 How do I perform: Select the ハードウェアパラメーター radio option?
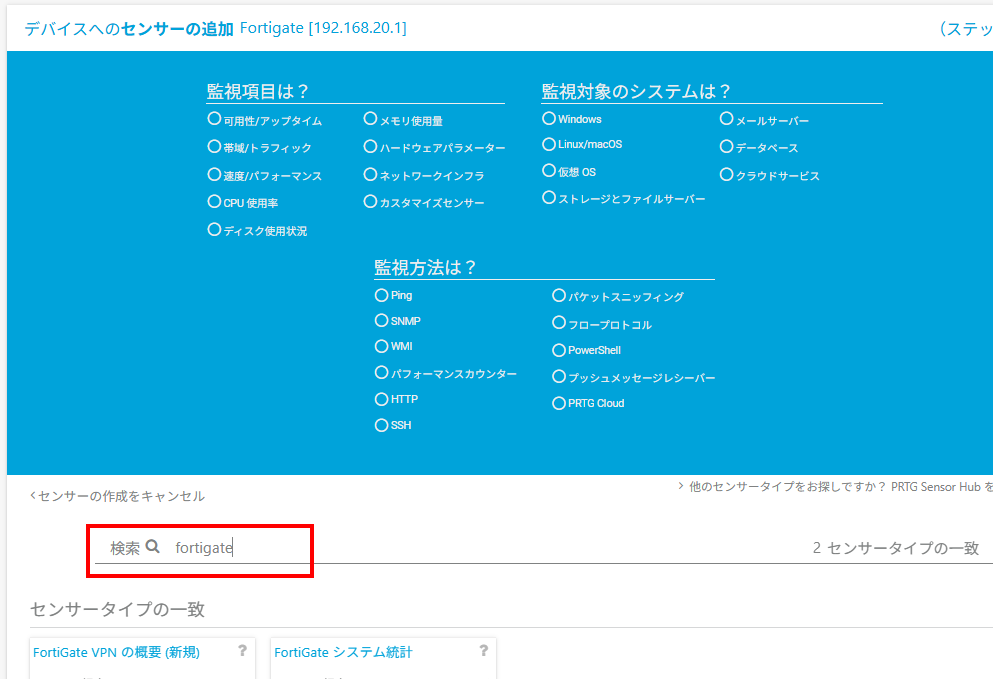tap(370, 146)
